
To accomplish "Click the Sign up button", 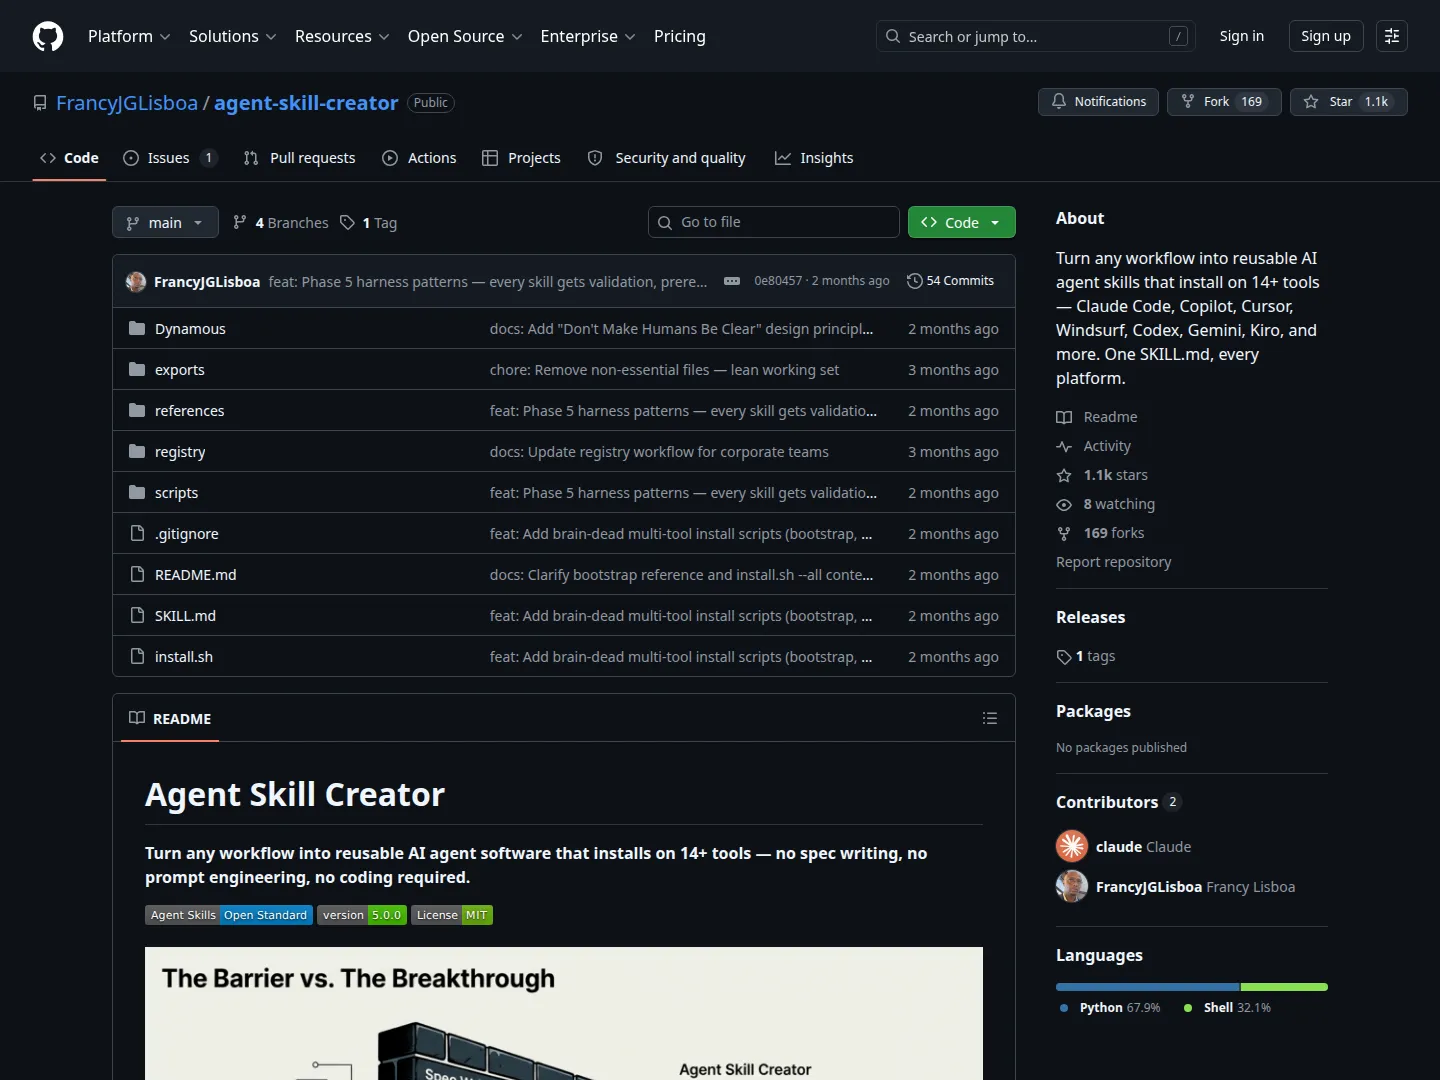I will tap(1326, 36).
